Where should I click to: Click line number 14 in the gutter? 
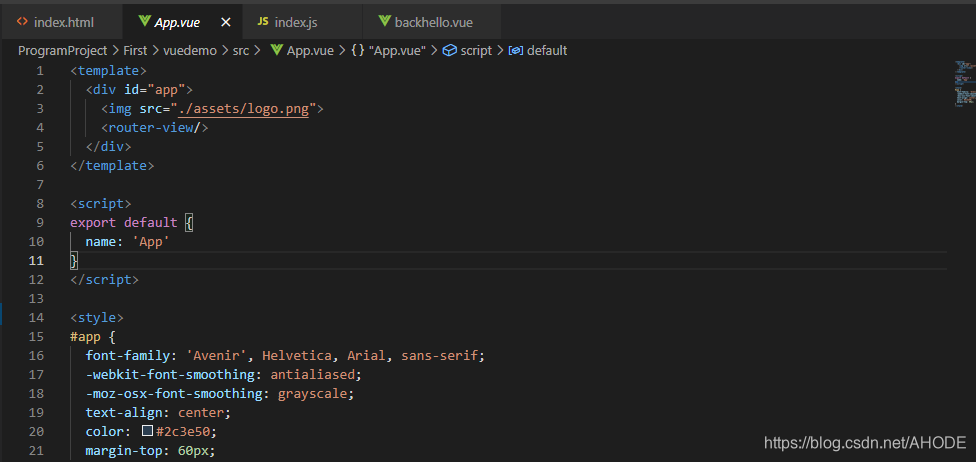pyautogui.click(x=36, y=318)
